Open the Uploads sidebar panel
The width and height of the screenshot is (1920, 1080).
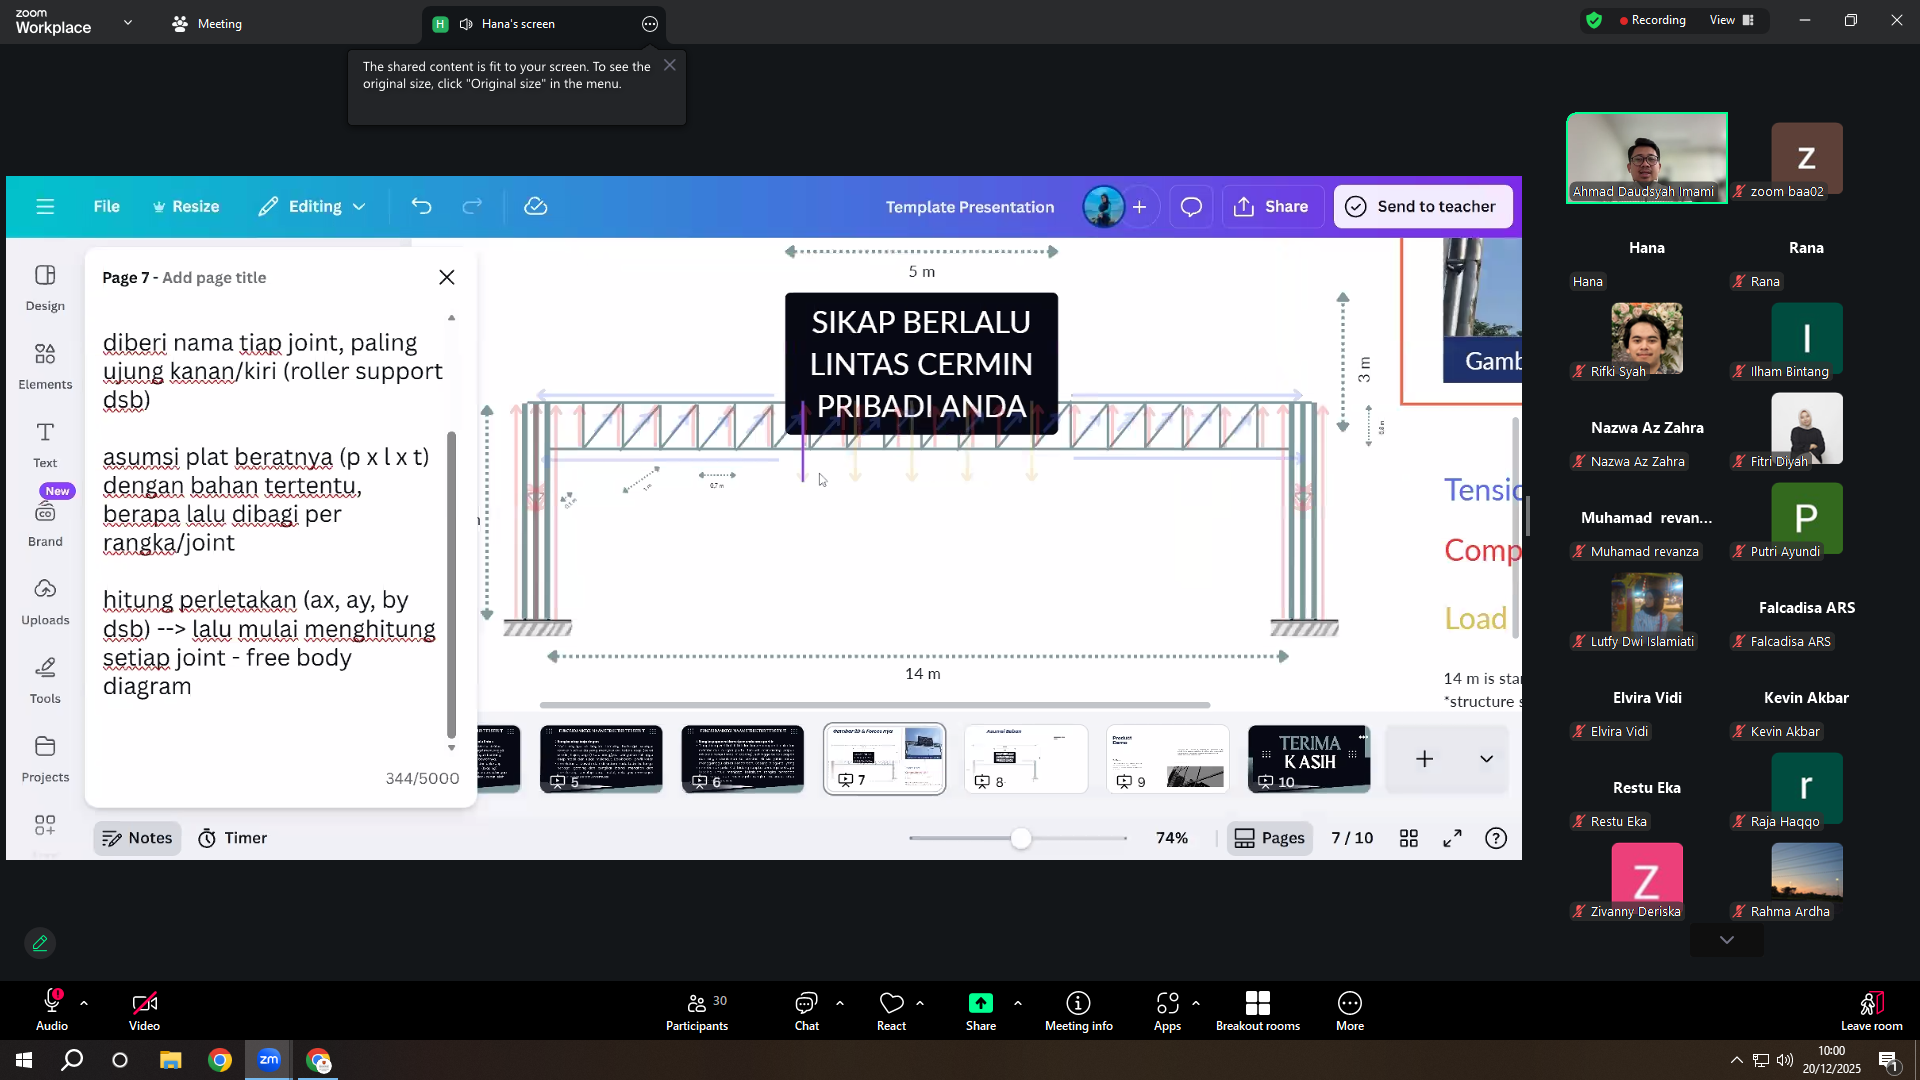pyautogui.click(x=45, y=602)
